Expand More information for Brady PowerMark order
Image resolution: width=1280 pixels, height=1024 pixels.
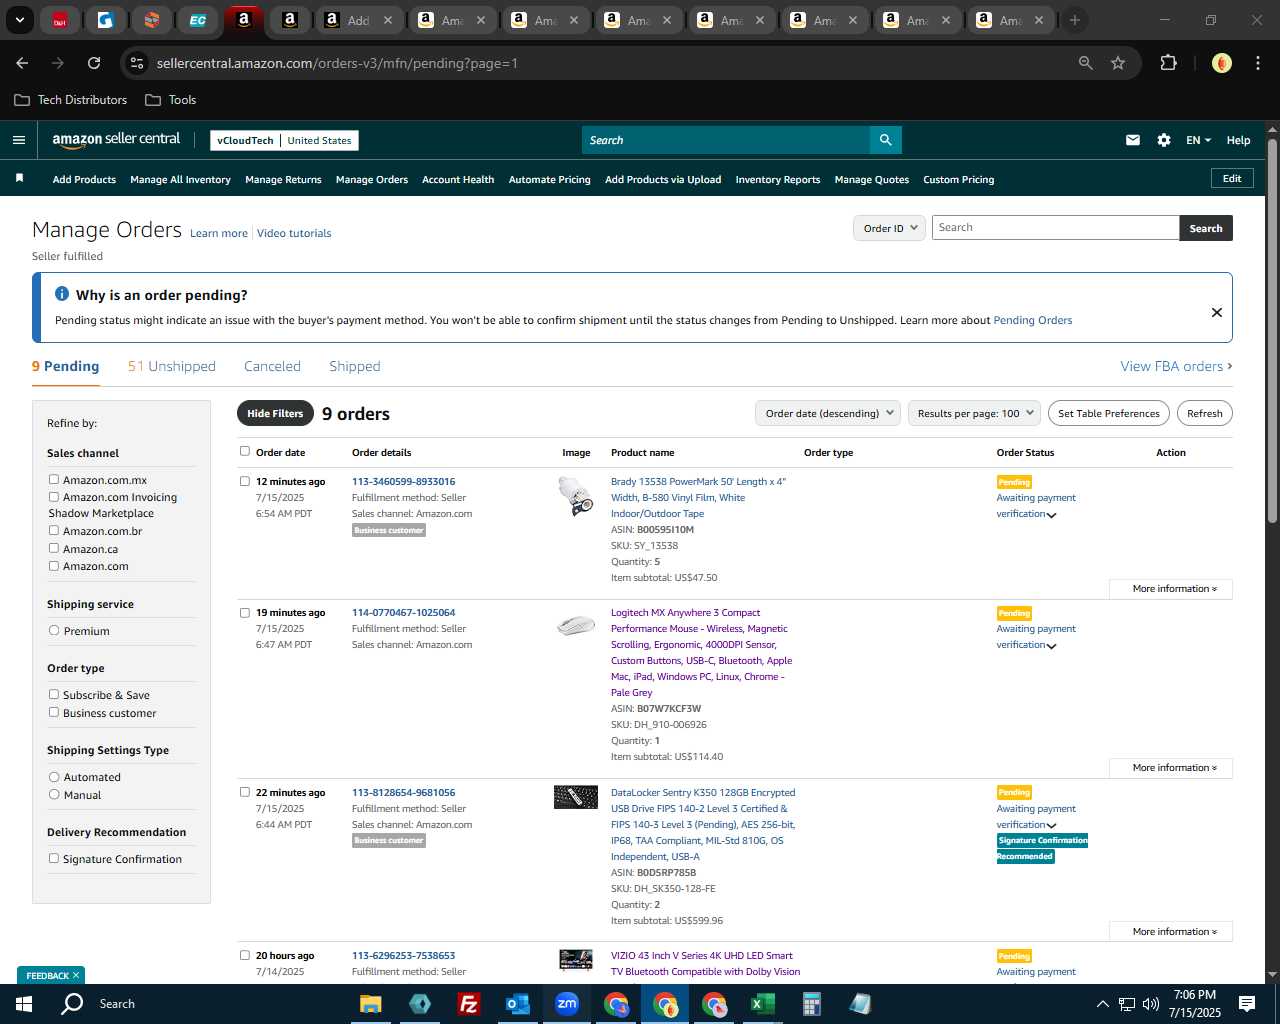1171,589
